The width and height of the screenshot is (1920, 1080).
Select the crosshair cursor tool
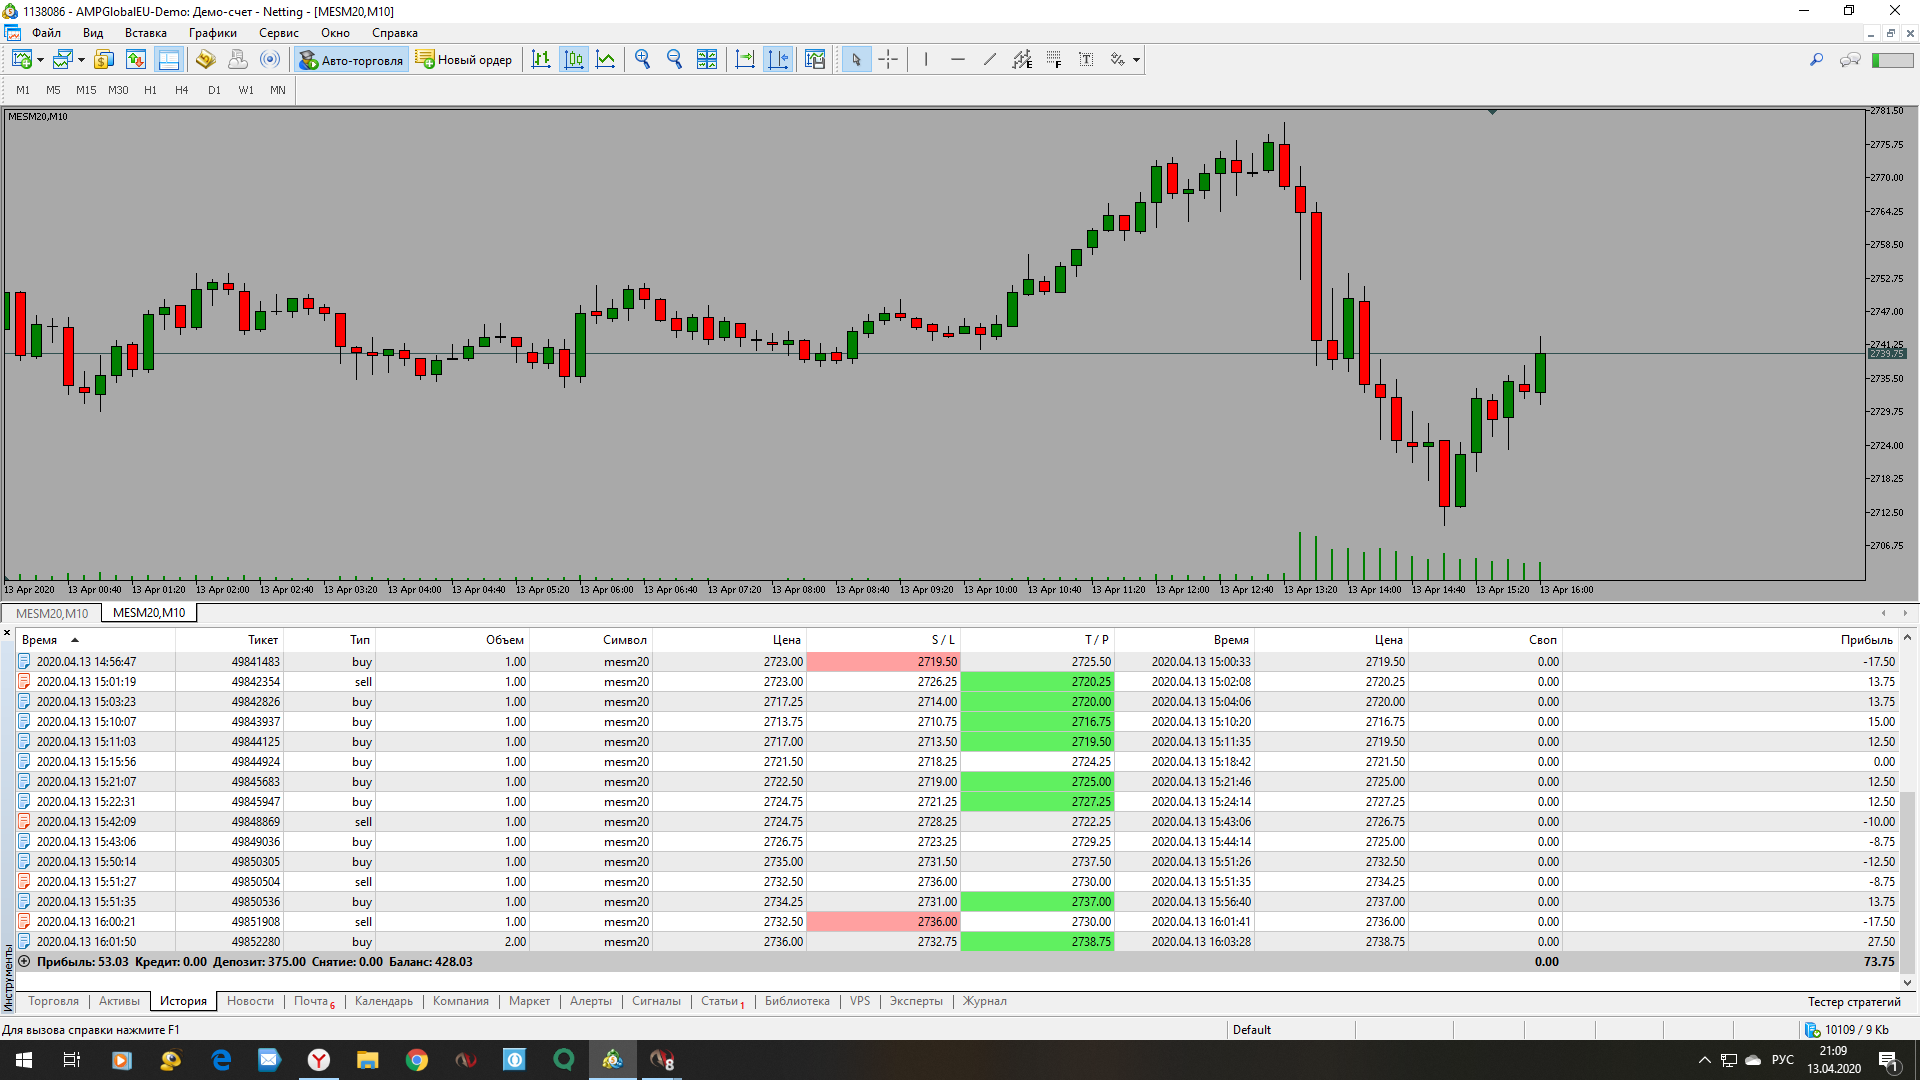(888, 60)
